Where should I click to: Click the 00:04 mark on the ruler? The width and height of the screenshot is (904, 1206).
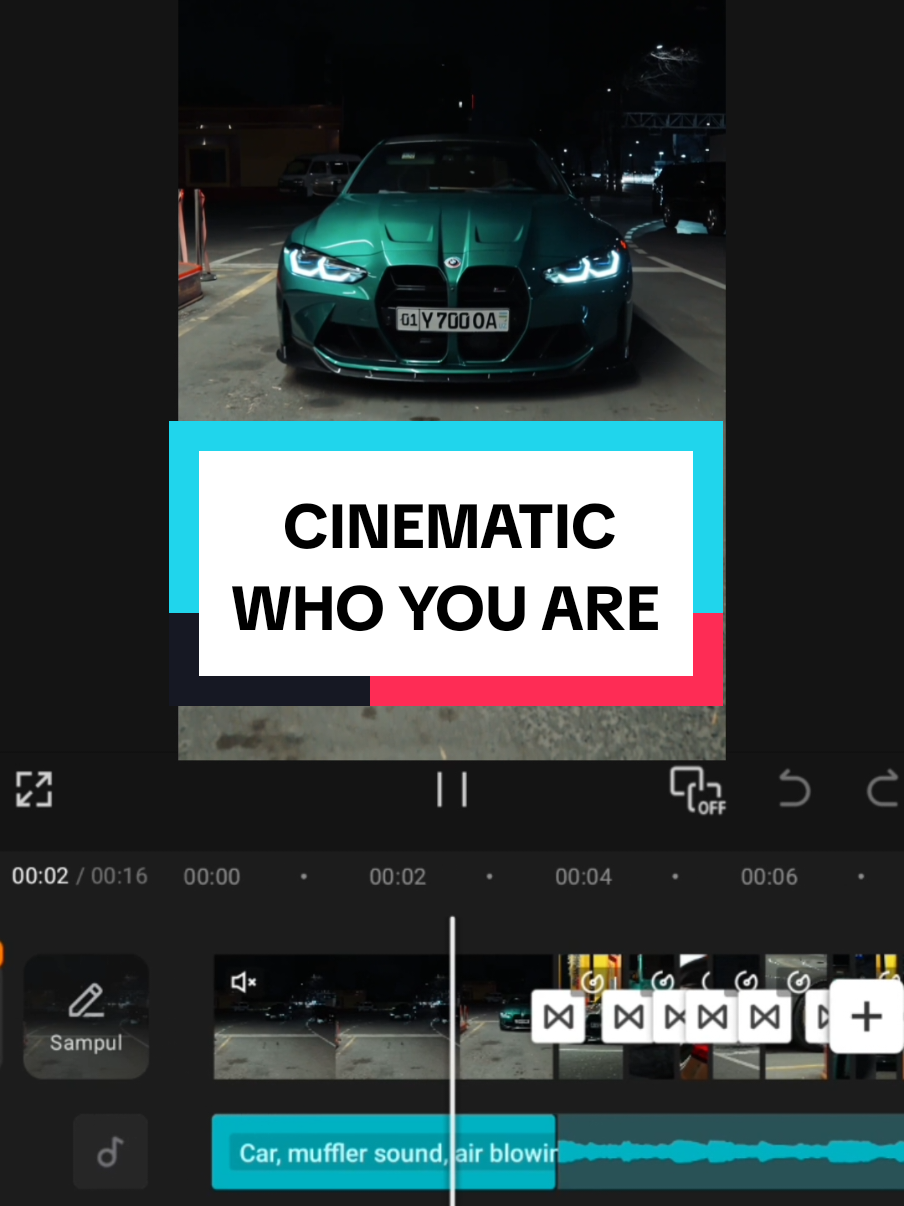(x=583, y=877)
